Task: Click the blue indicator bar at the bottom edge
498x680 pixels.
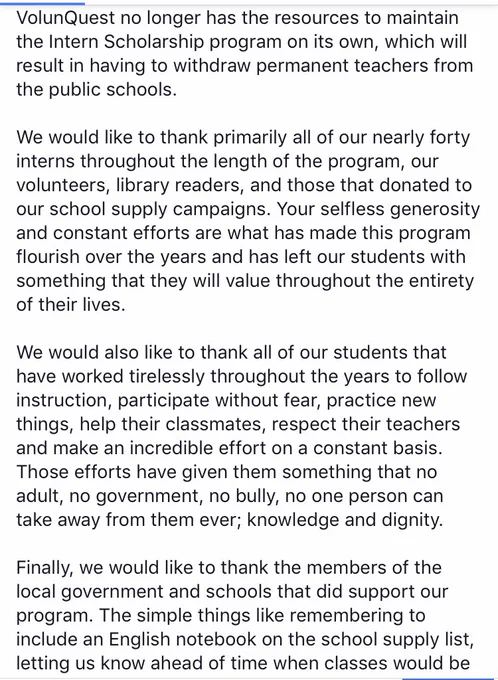Action: pos(450,679)
